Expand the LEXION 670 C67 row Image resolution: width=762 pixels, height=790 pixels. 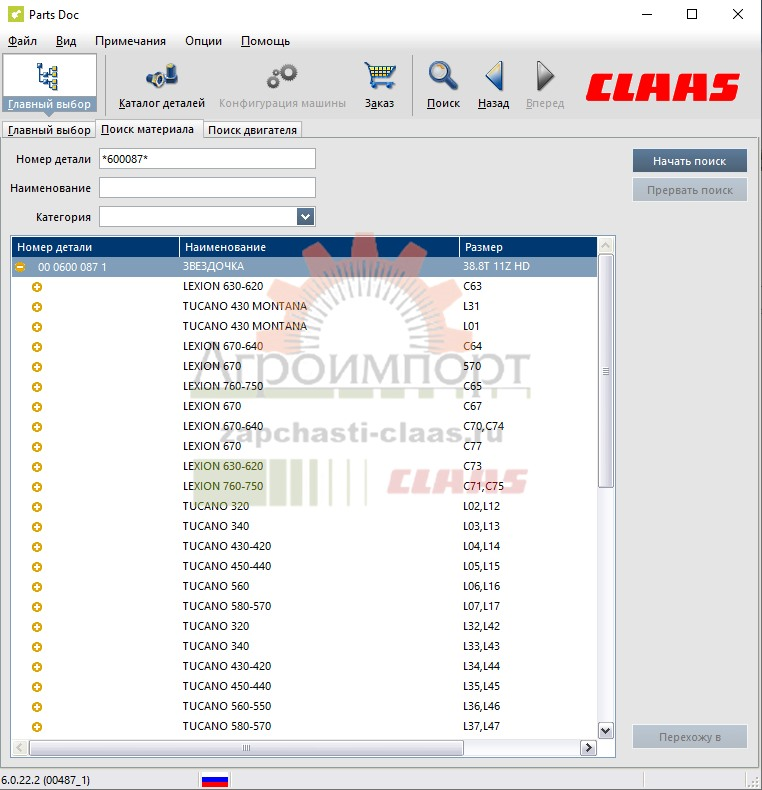coord(37,407)
